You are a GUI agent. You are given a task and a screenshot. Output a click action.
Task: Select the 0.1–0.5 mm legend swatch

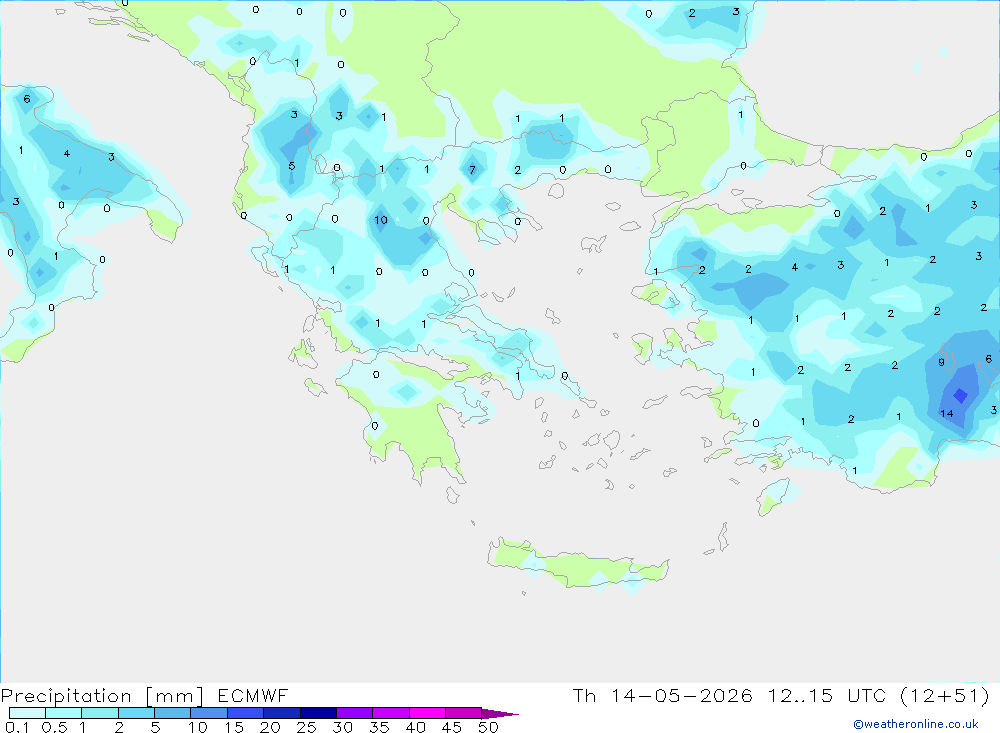[x=27, y=713]
